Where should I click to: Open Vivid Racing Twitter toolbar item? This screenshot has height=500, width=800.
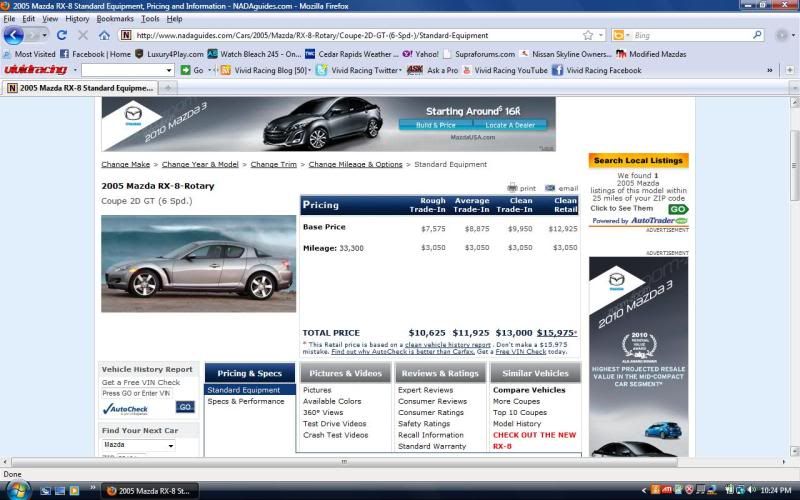tap(359, 70)
